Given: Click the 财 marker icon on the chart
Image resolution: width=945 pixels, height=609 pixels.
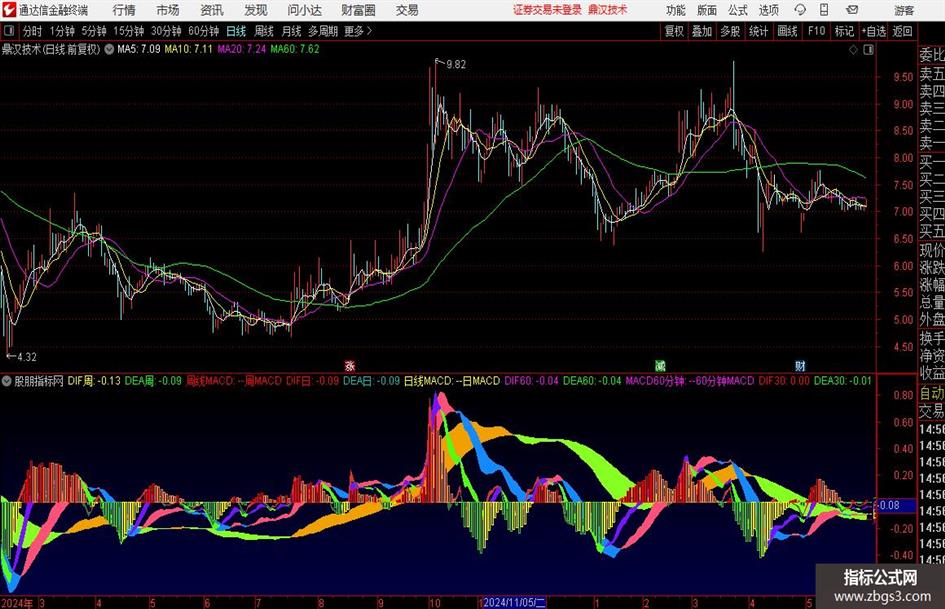Looking at the screenshot, I should 800,365.
